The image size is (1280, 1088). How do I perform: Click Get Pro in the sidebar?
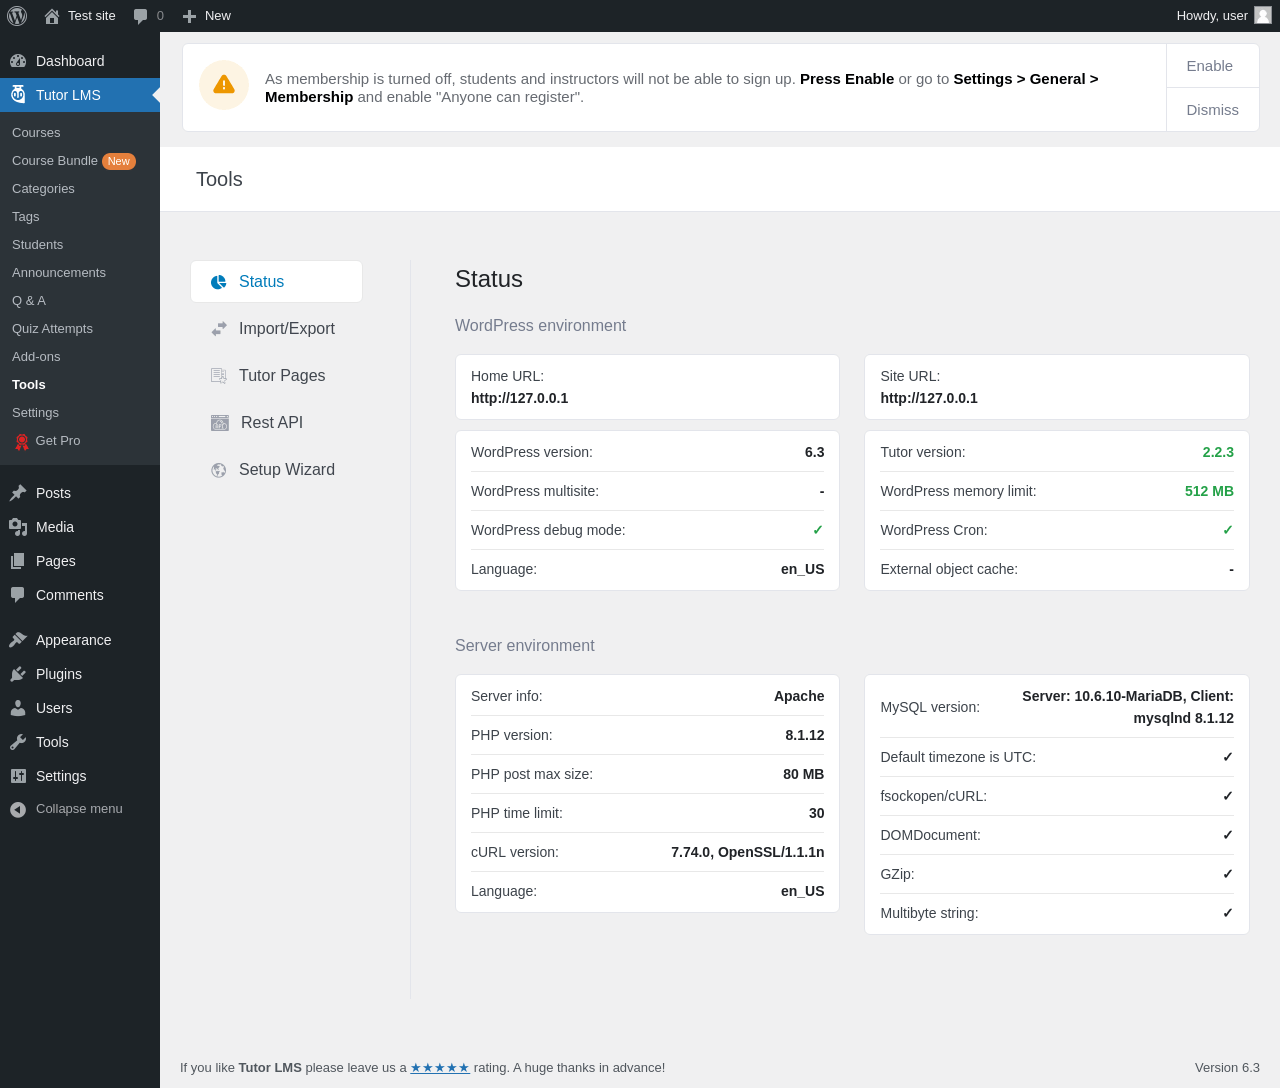(x=57, y=441)
